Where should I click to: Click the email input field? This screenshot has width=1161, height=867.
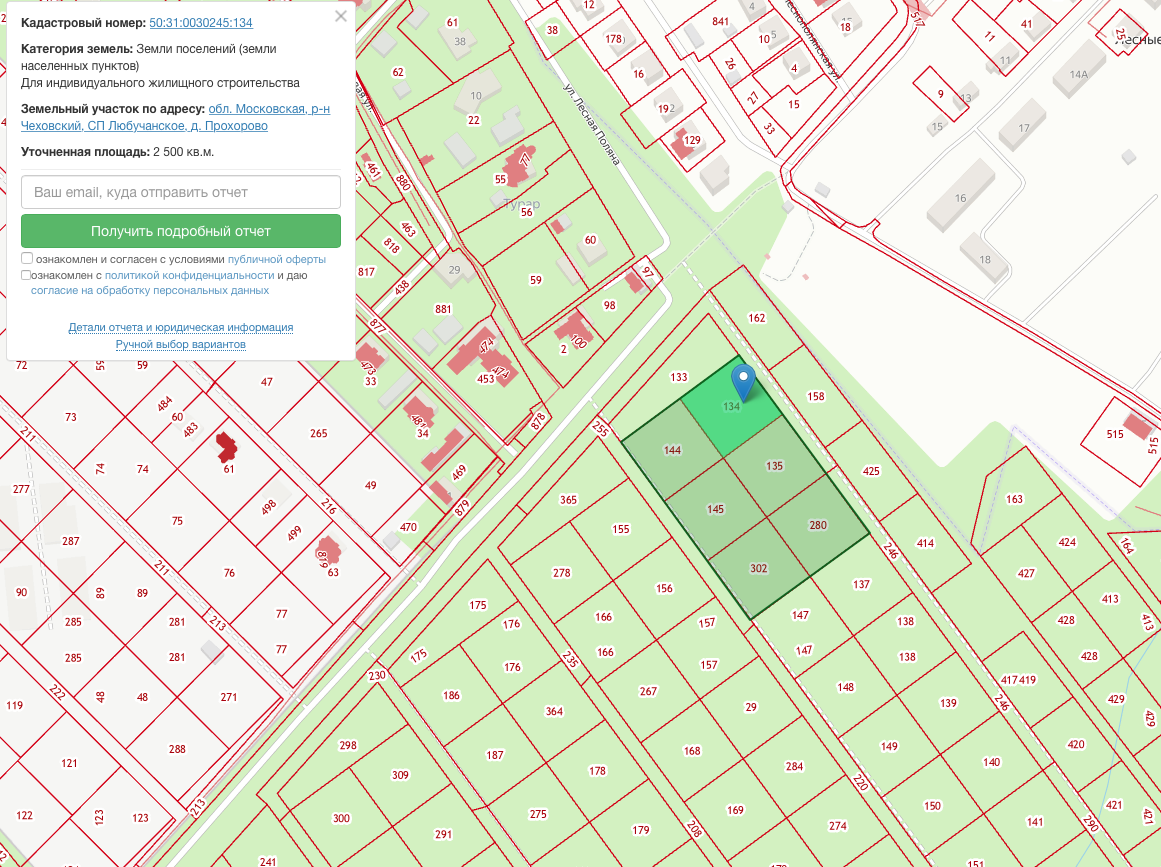(x=181, y=192)
